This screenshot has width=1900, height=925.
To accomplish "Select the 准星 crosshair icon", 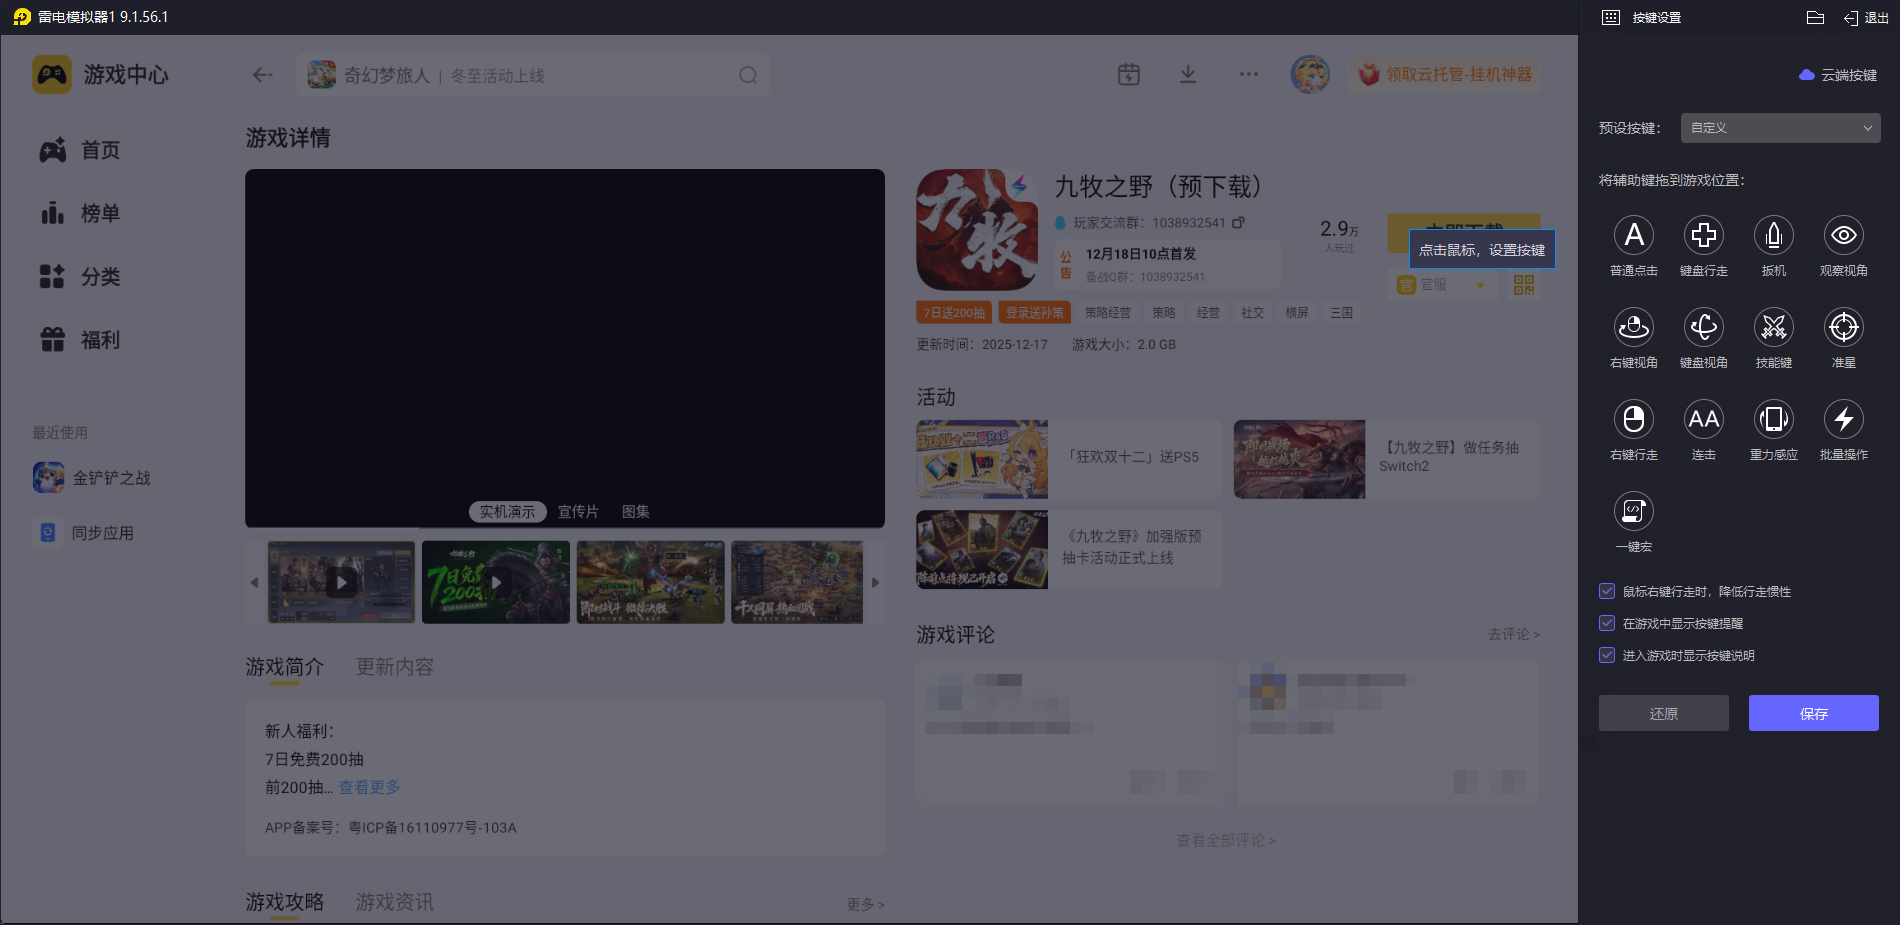I will (1844, 328).
